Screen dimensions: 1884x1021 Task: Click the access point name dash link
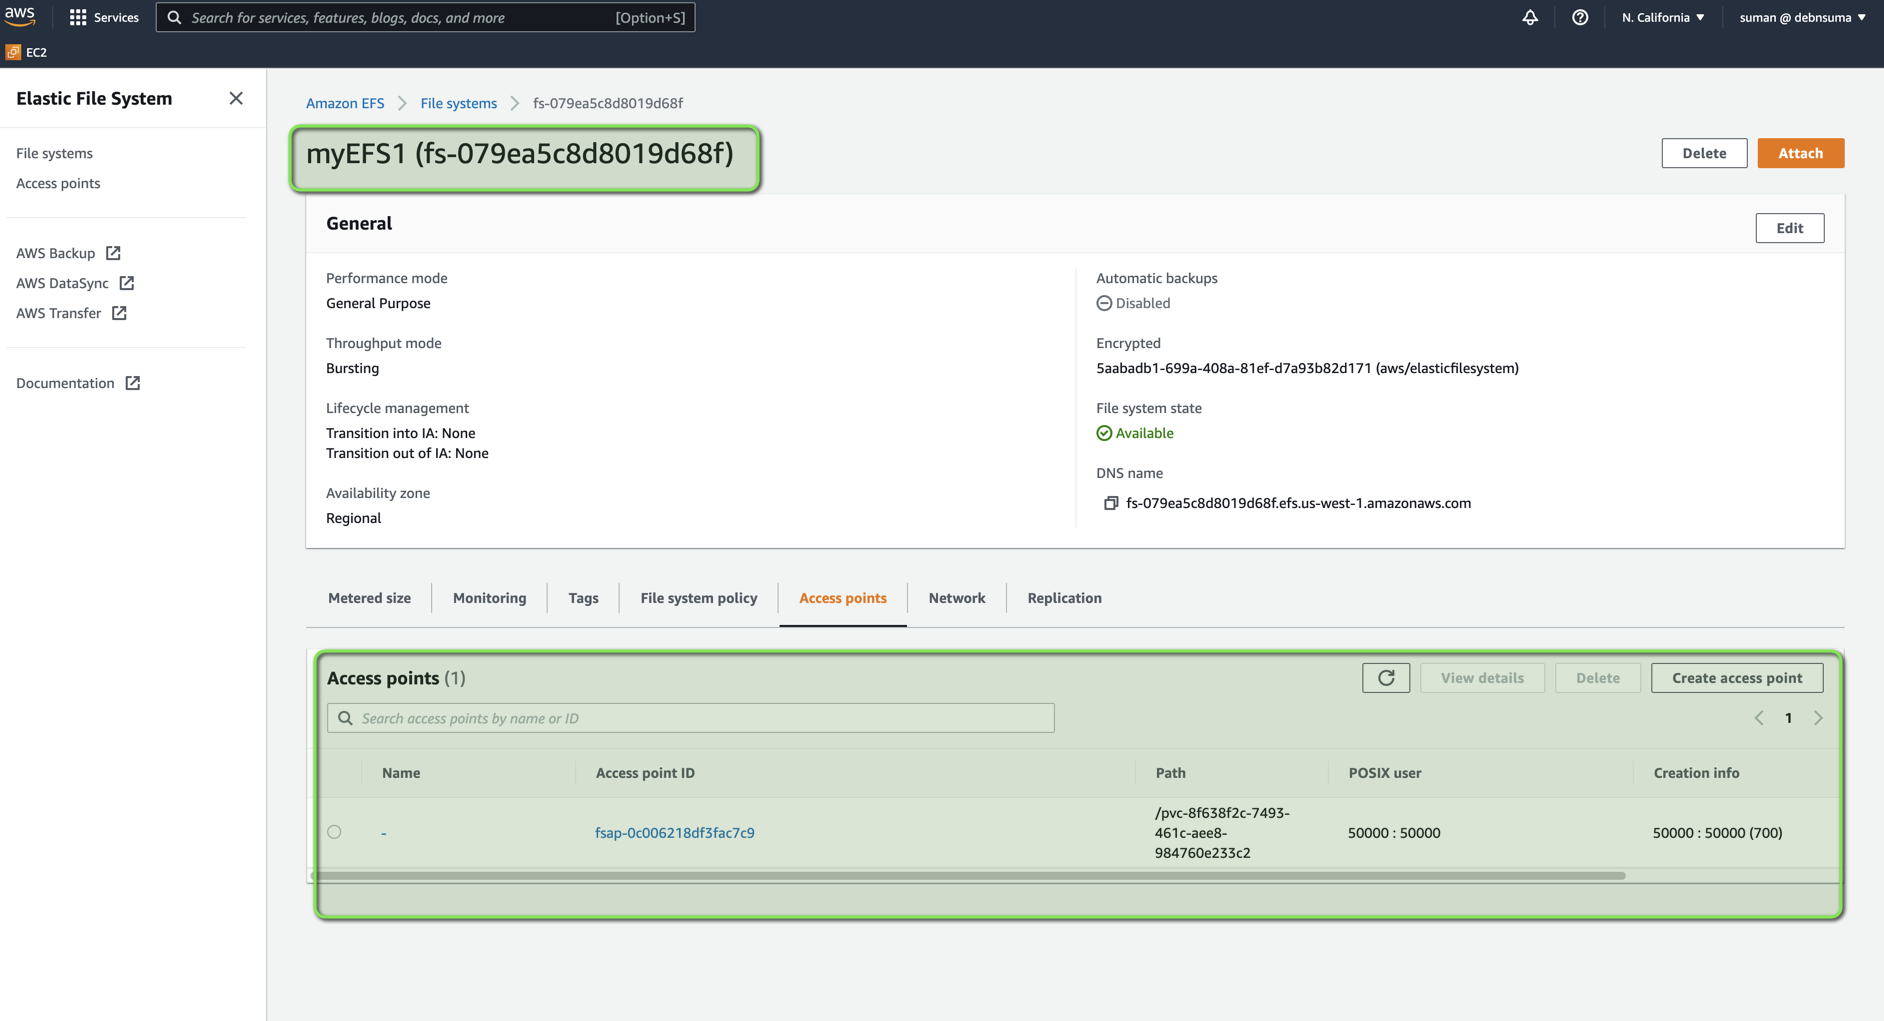point(383,833)
